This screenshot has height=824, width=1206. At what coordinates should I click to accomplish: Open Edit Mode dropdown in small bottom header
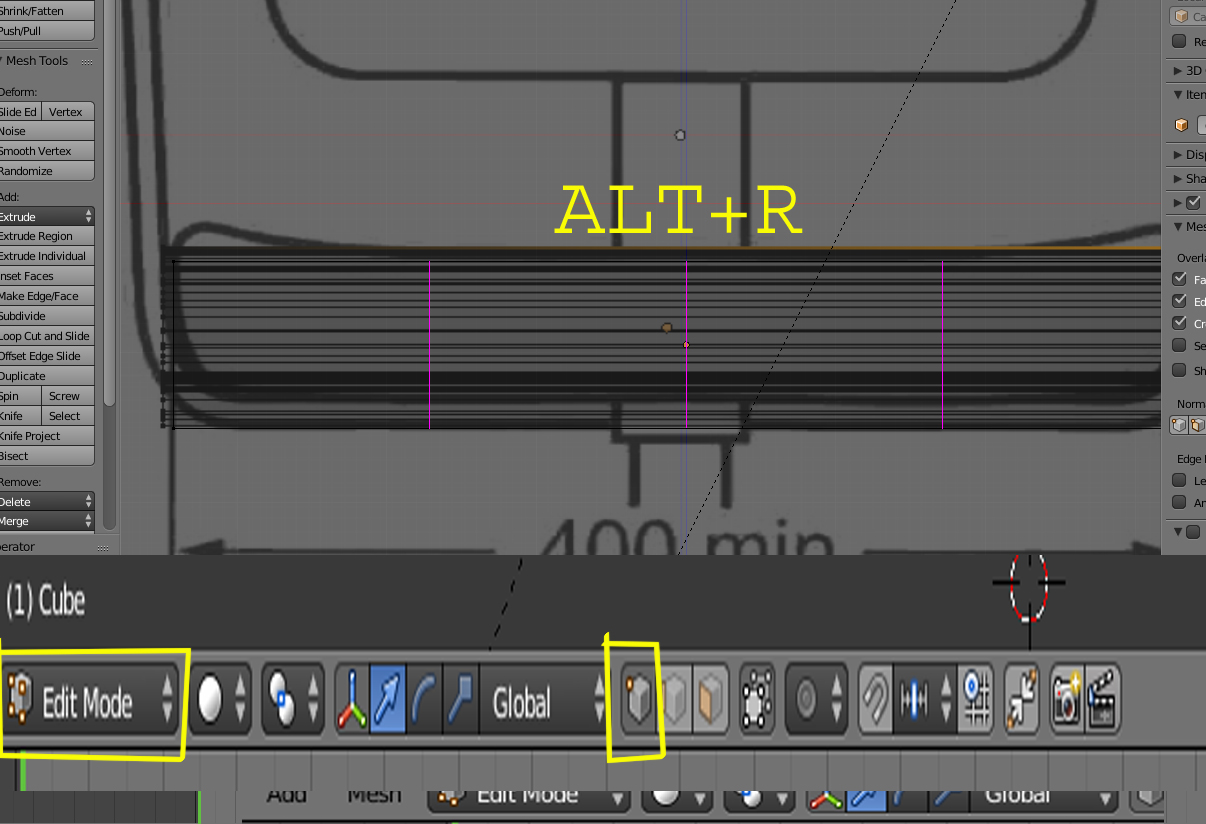coord(530,798)
